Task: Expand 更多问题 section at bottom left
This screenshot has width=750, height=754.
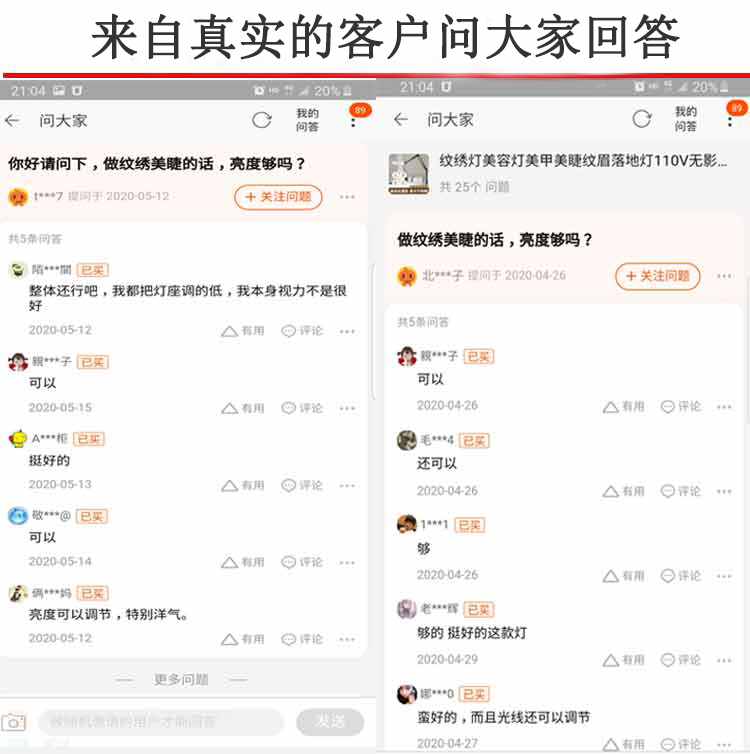Action: tap(181, 679)
